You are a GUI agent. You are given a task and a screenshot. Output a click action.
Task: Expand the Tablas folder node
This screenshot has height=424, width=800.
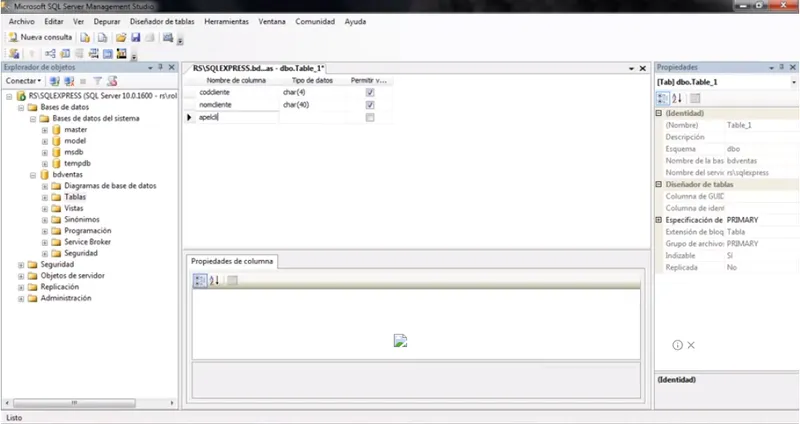[x=44, y=197]
